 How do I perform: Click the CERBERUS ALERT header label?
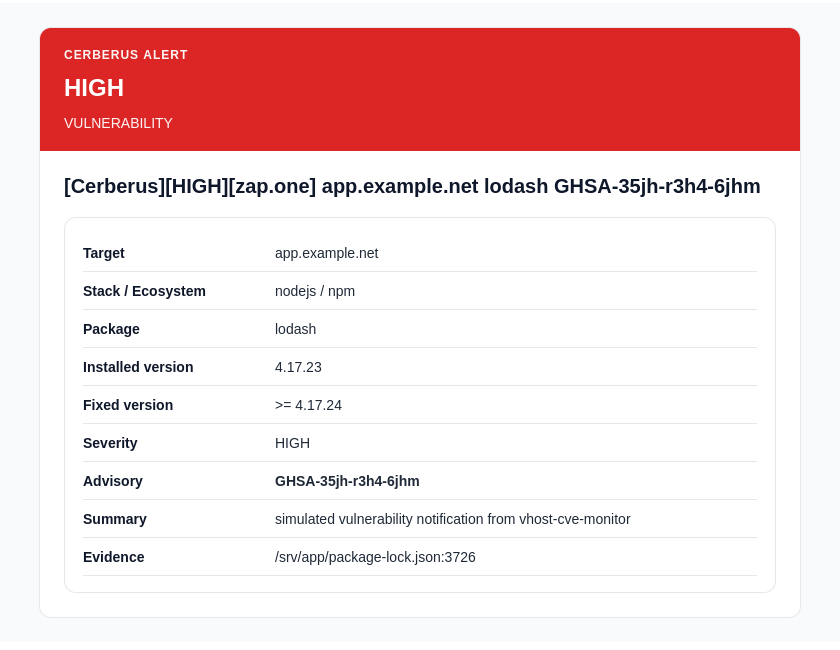click(x=126, y=55)
